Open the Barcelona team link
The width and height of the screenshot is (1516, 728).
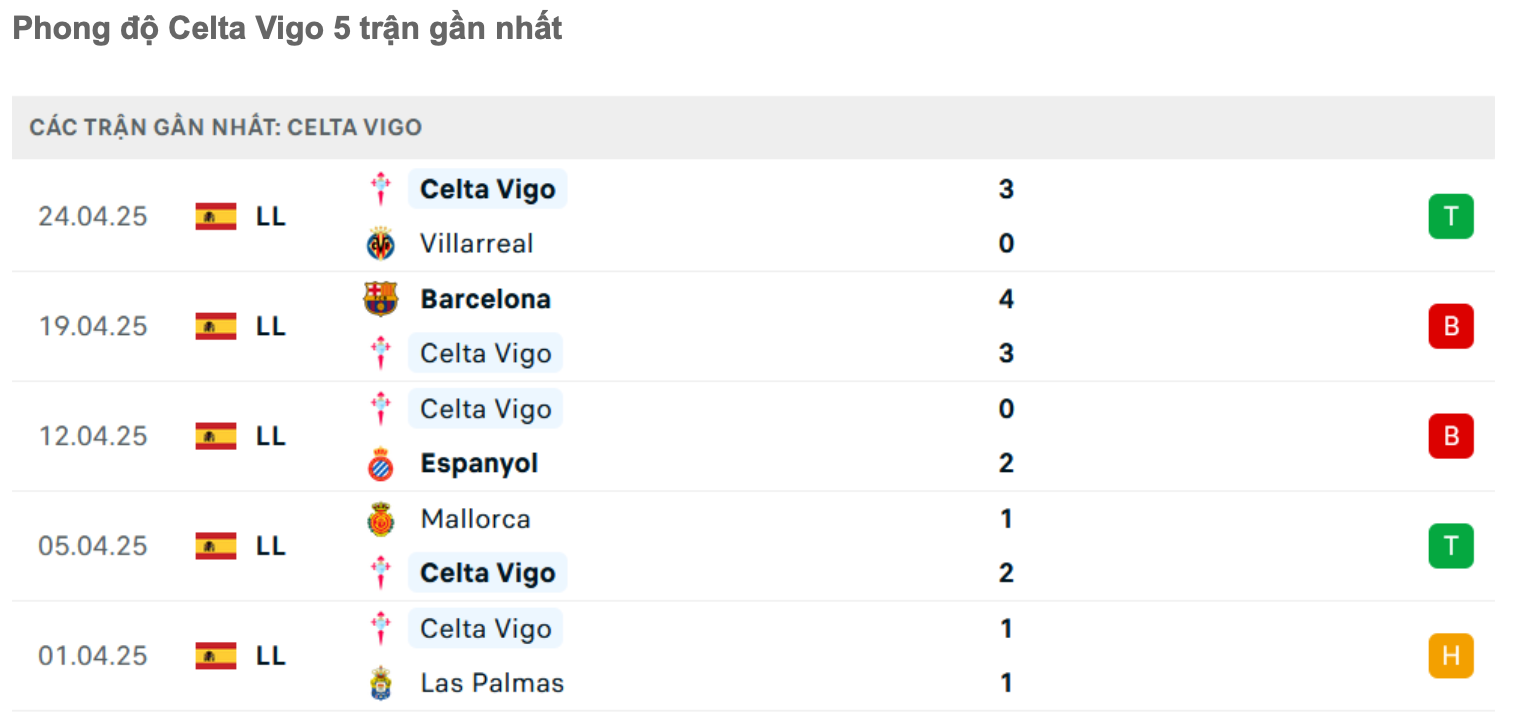tap(486, 299)
